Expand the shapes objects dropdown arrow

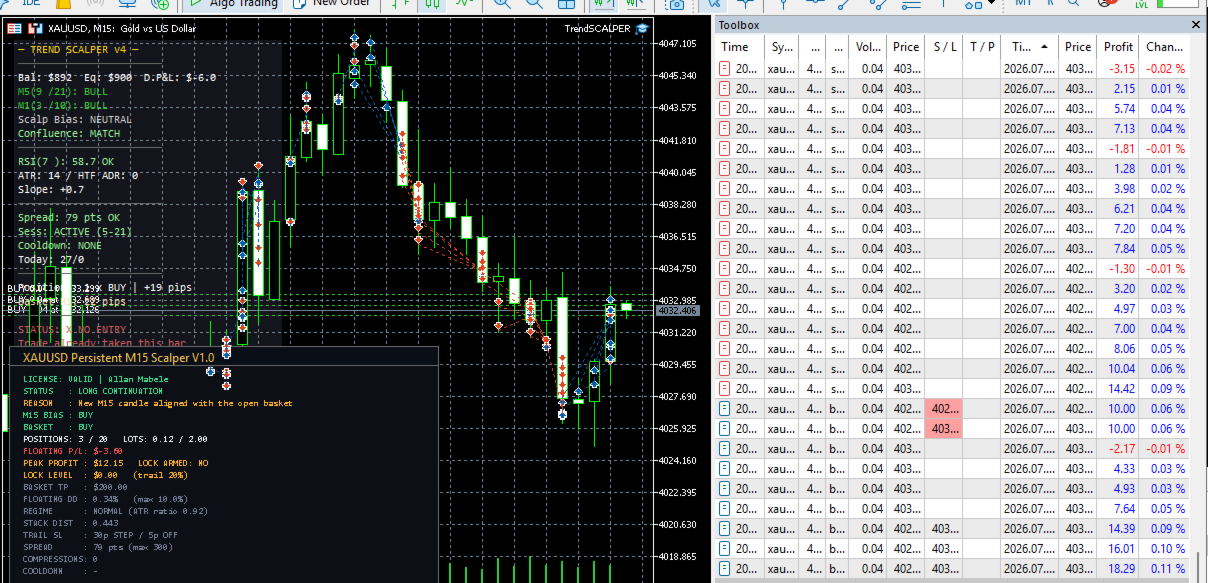[992, 3]
